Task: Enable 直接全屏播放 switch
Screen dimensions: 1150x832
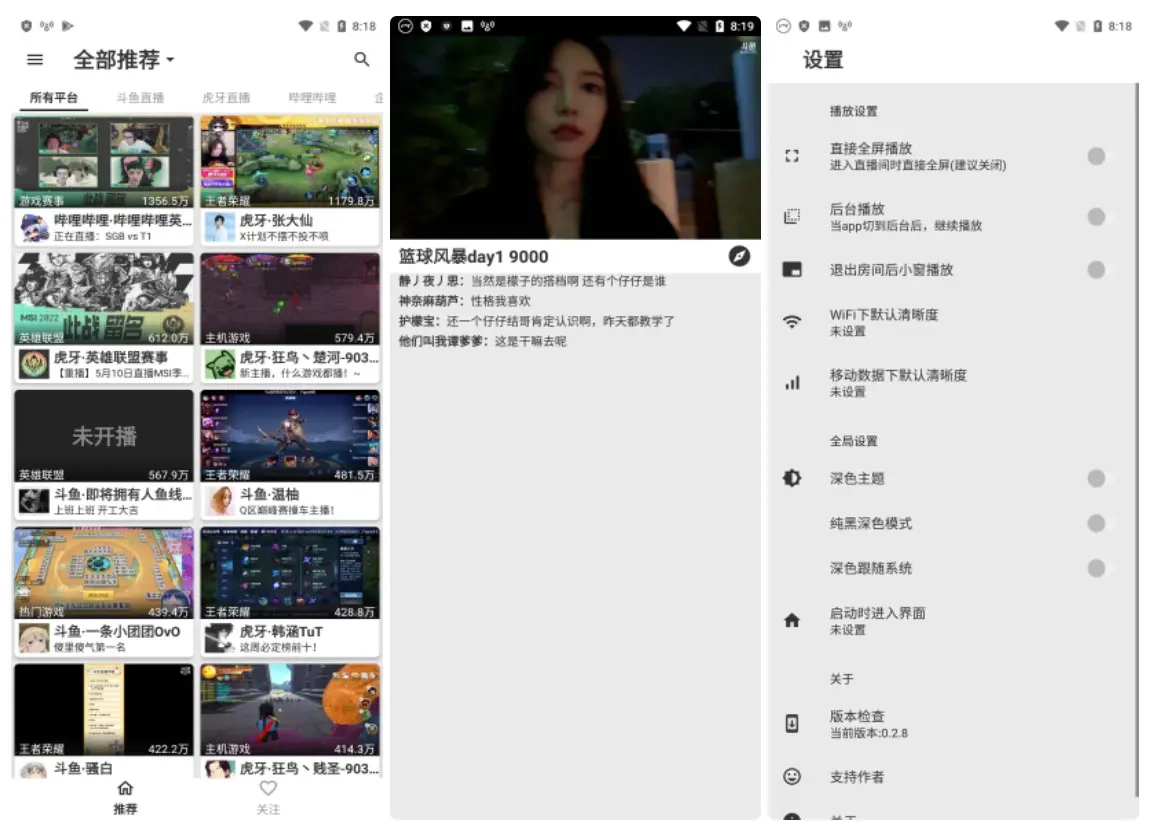Action: pos(1097,156)
